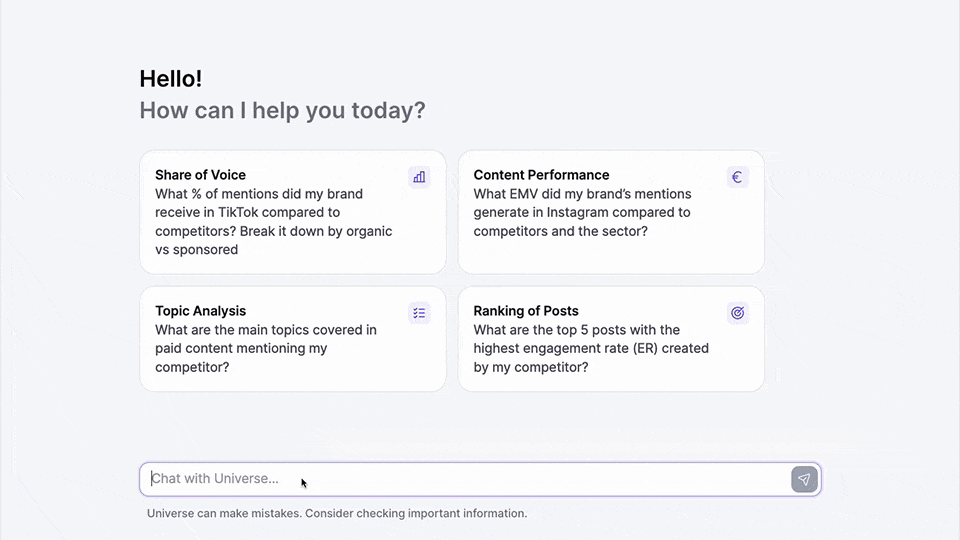Click the euro icon on Content Performance
Viewport: 960px width, 540px height.
tap(737, 177)
